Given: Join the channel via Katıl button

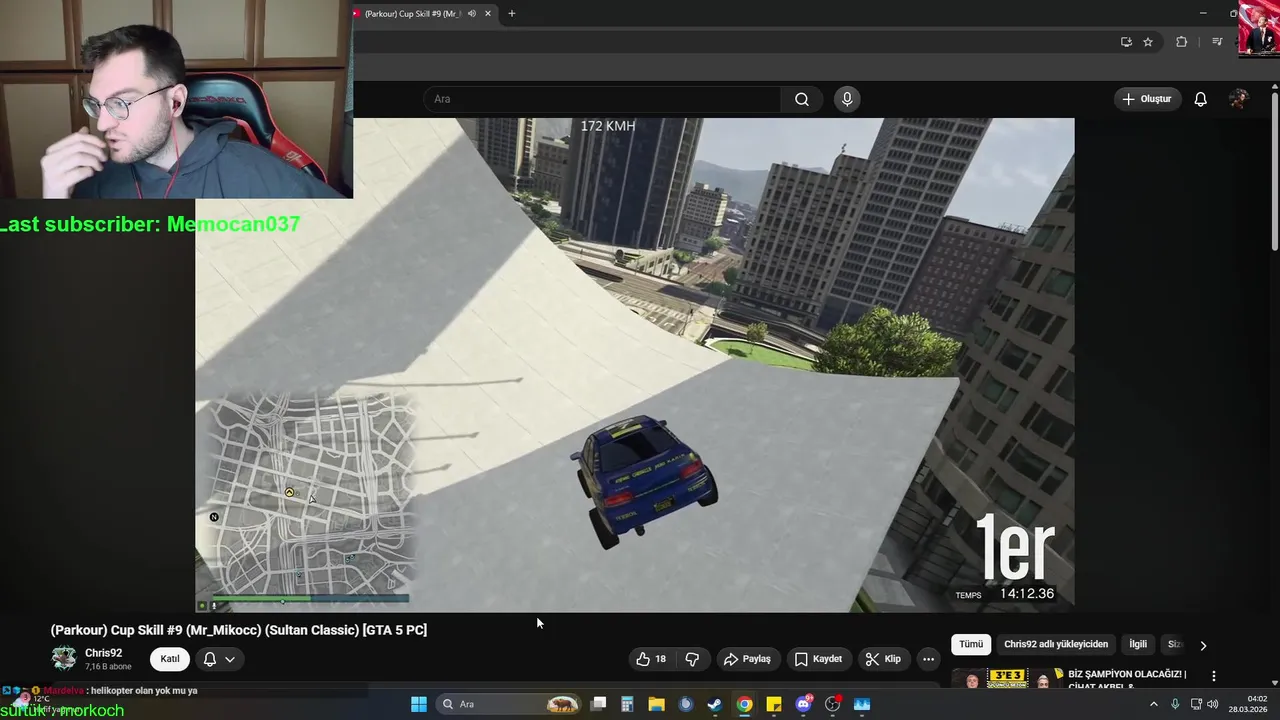Looking at the screenshot, I should 170,659.
